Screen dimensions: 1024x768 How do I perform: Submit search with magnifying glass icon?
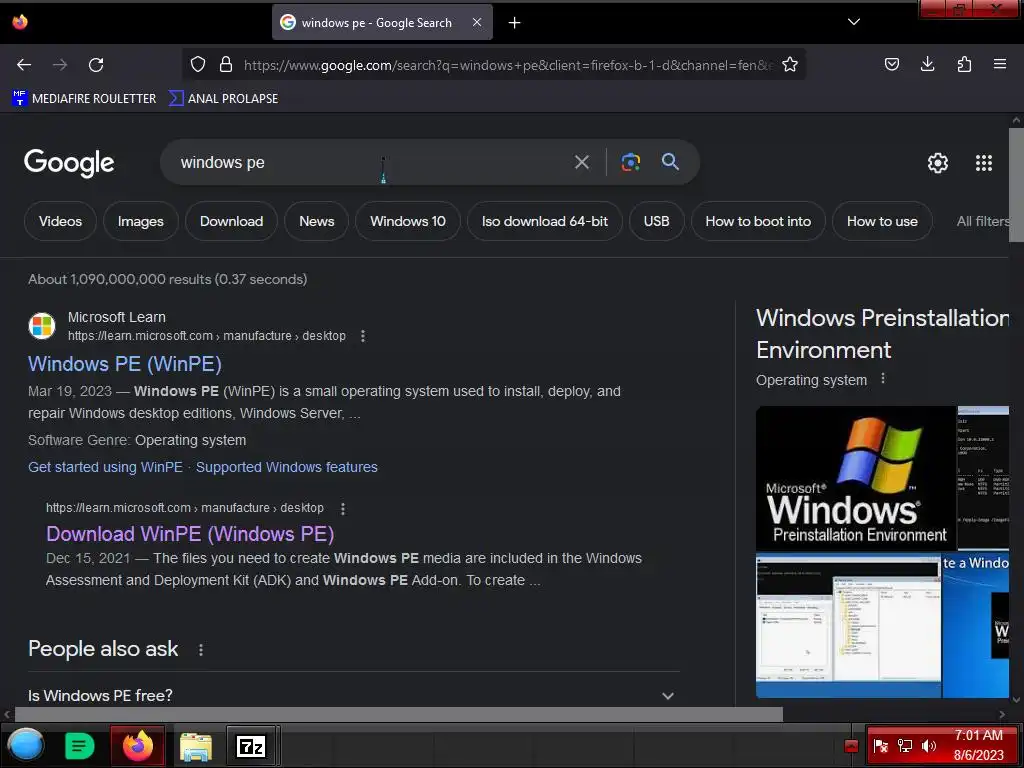pyautogui.click(x=670, y=161)
